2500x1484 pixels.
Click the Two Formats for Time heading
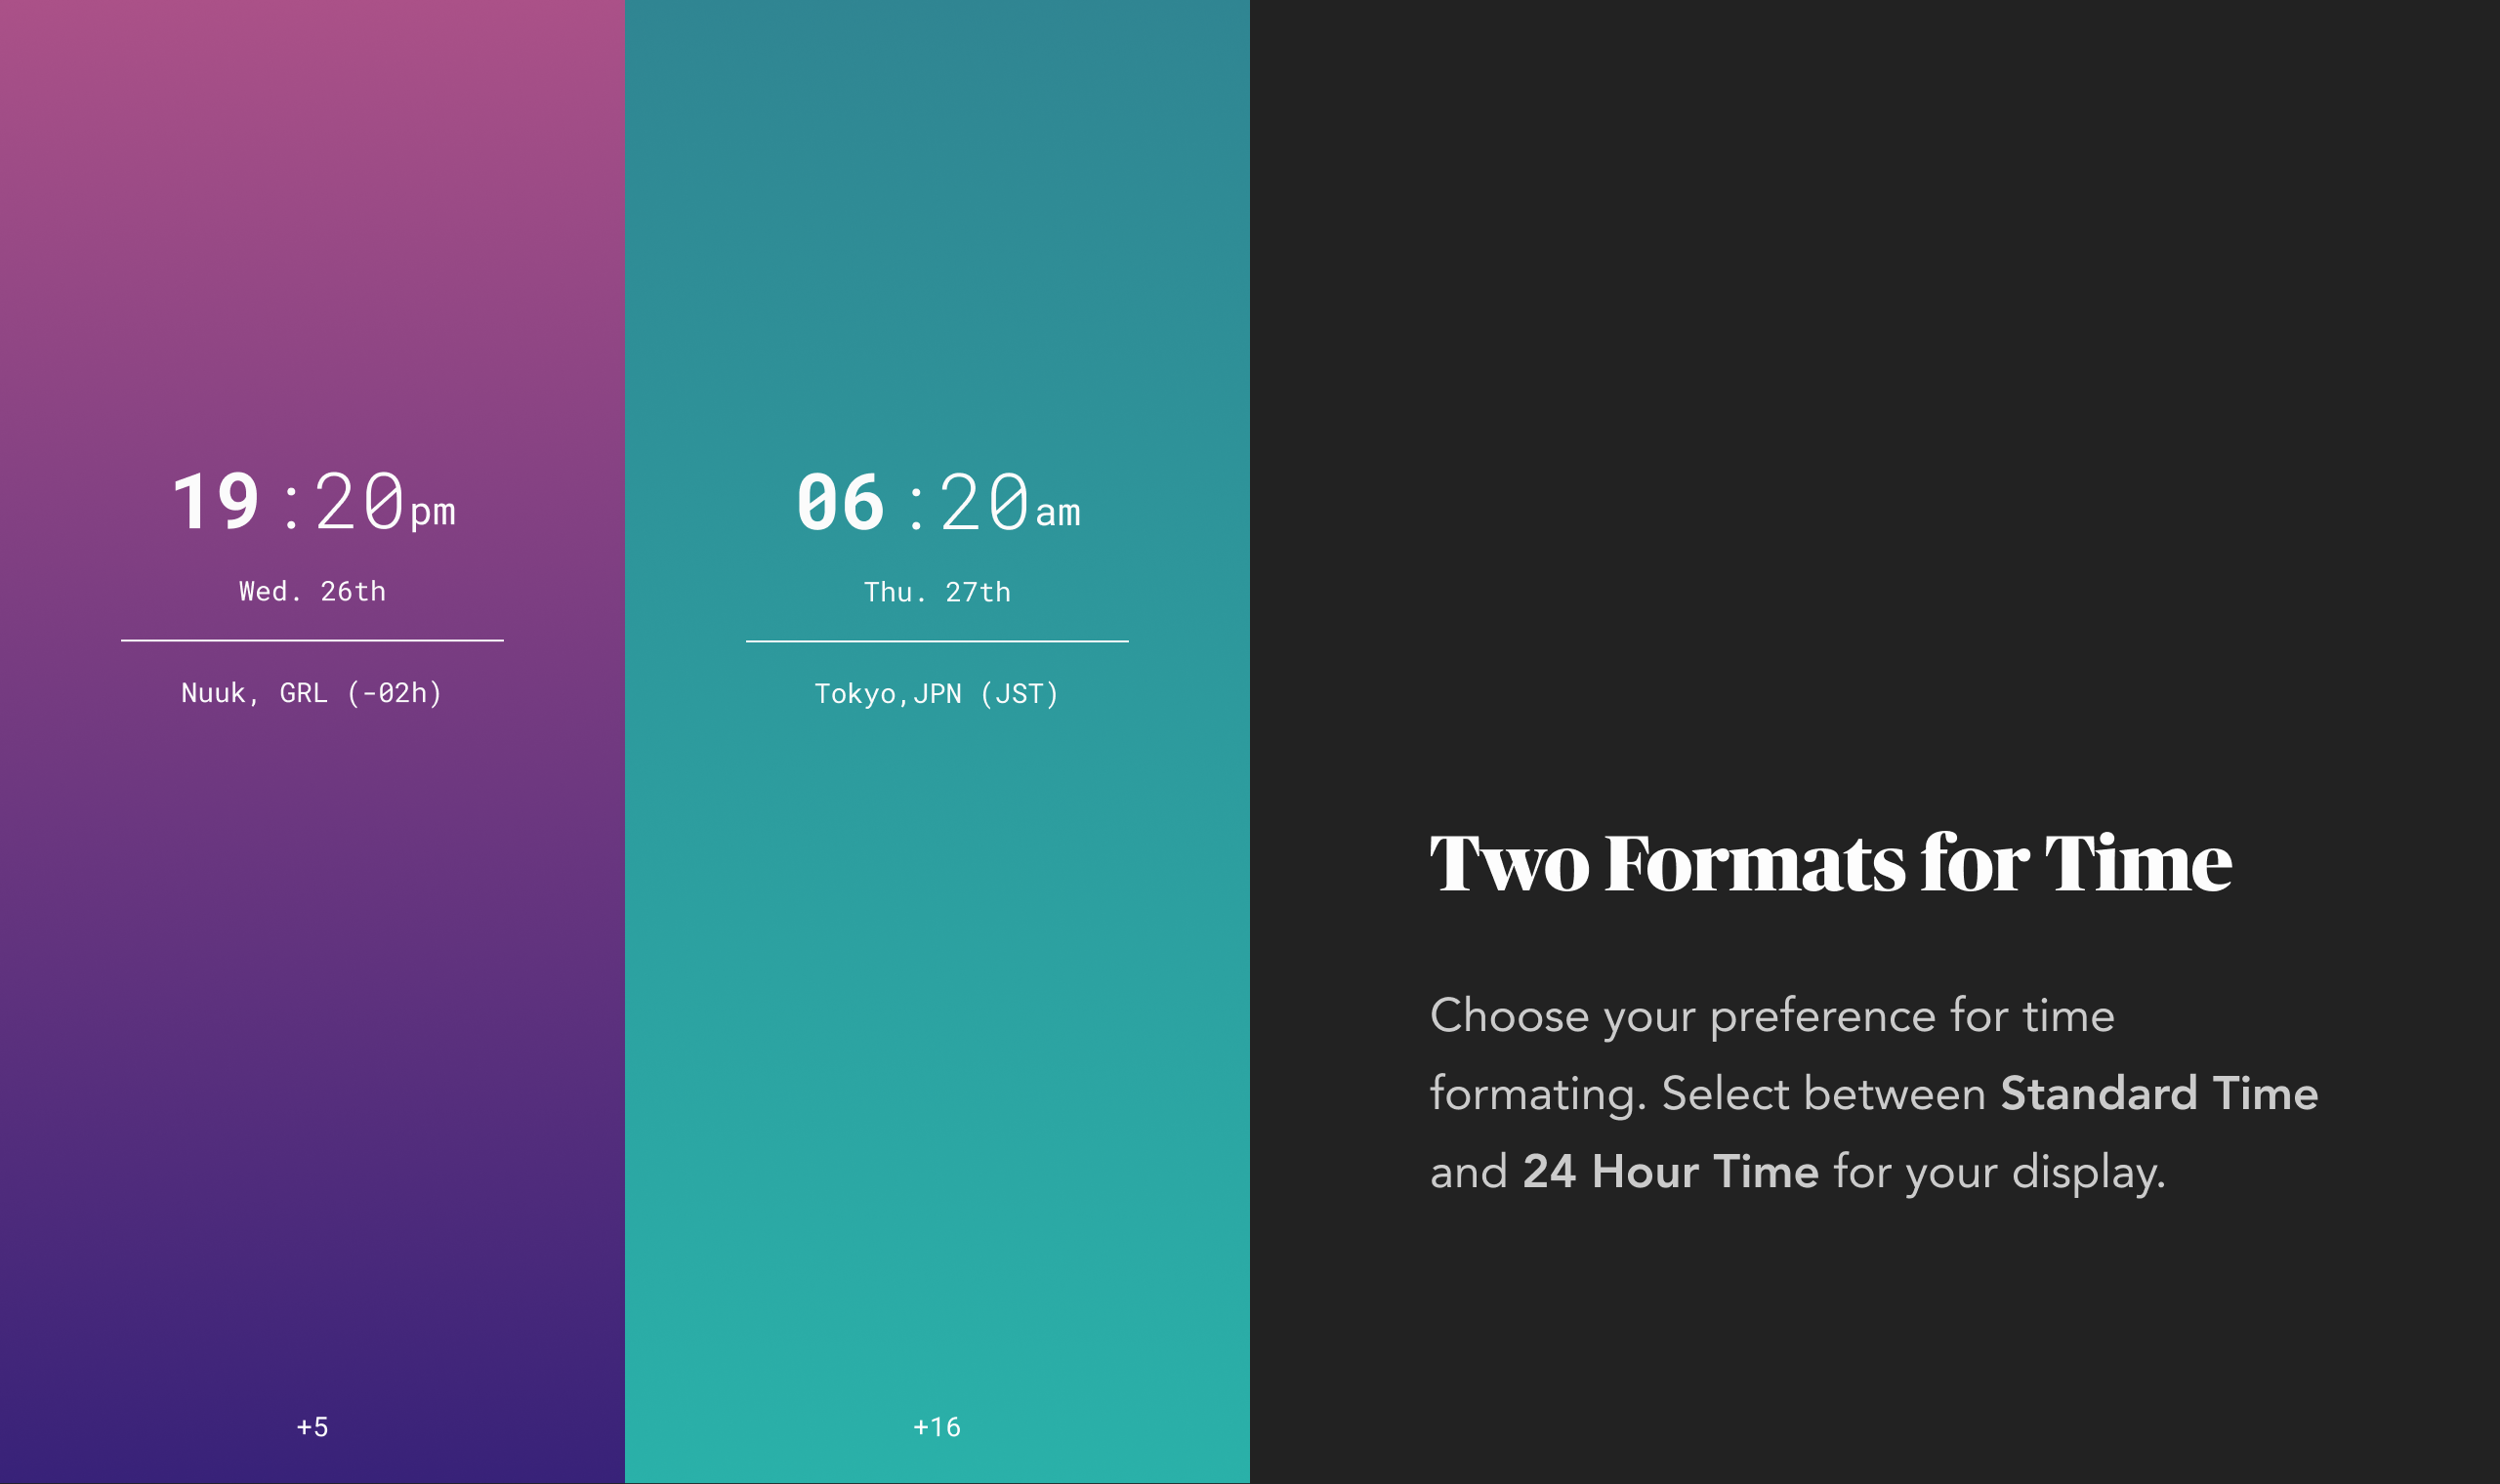[x=1830, y=863]
